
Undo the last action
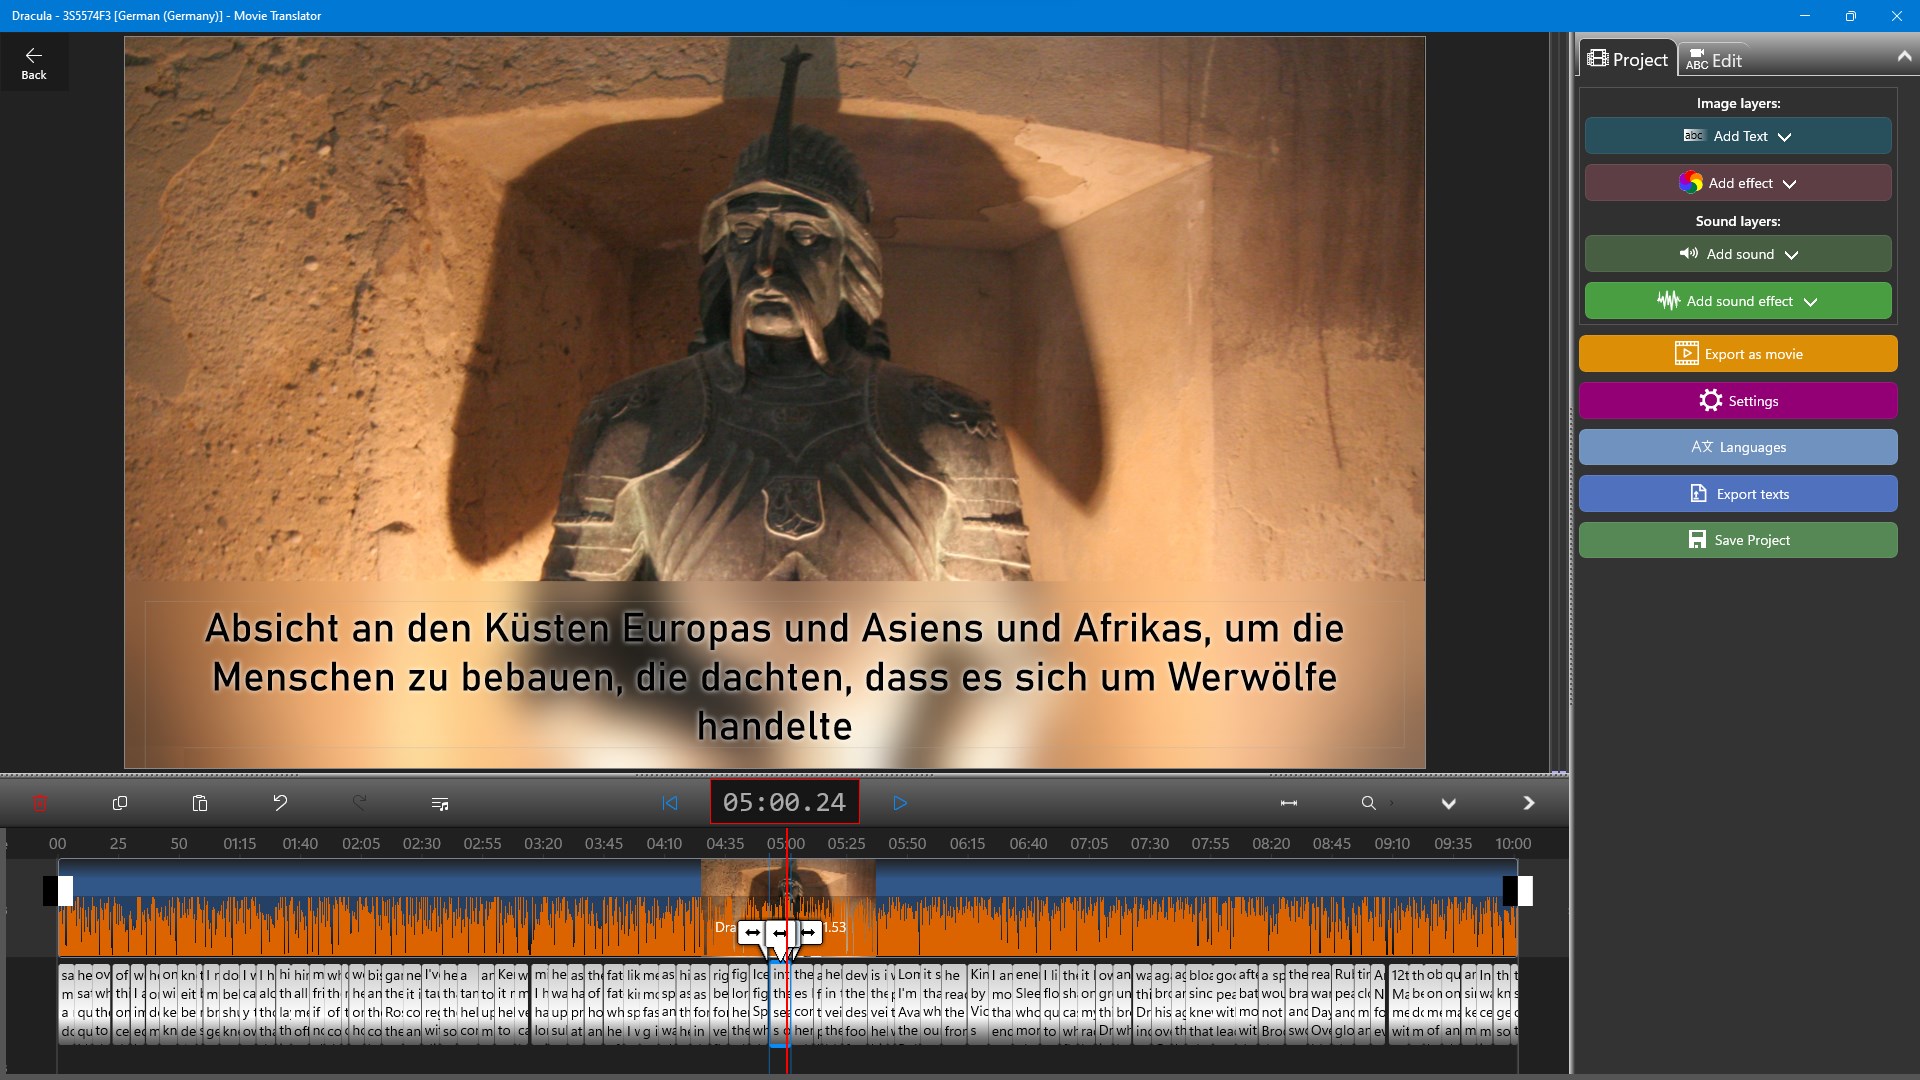pyautogui.click(x=280, y=803)
